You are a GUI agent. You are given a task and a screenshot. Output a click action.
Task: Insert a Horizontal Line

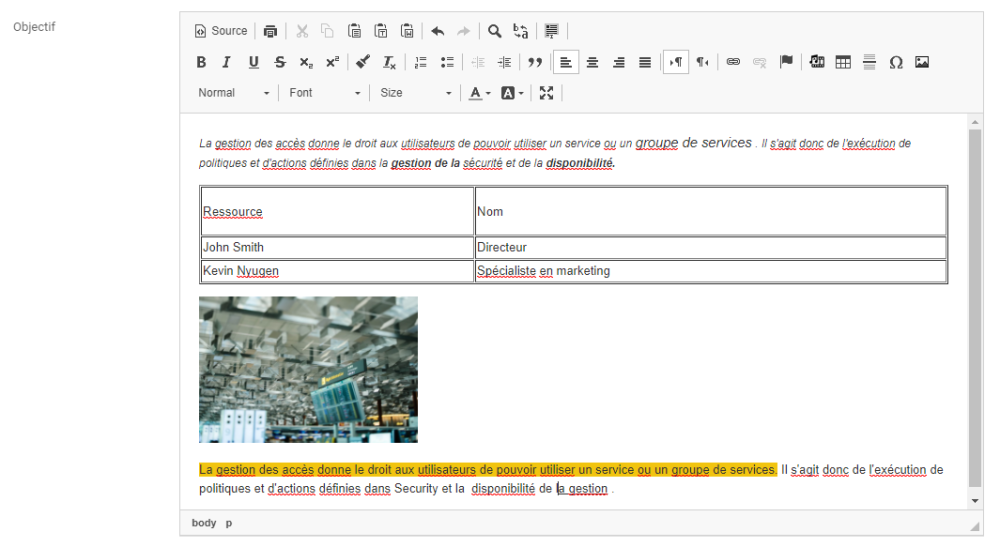pos(869,62)
